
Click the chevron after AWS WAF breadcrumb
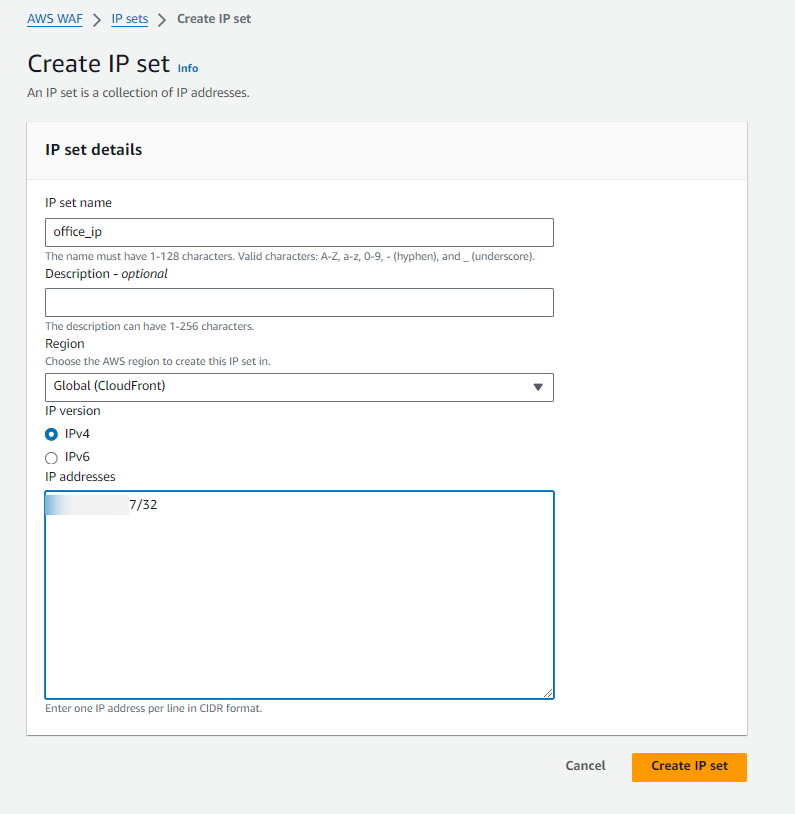point(97,19)
